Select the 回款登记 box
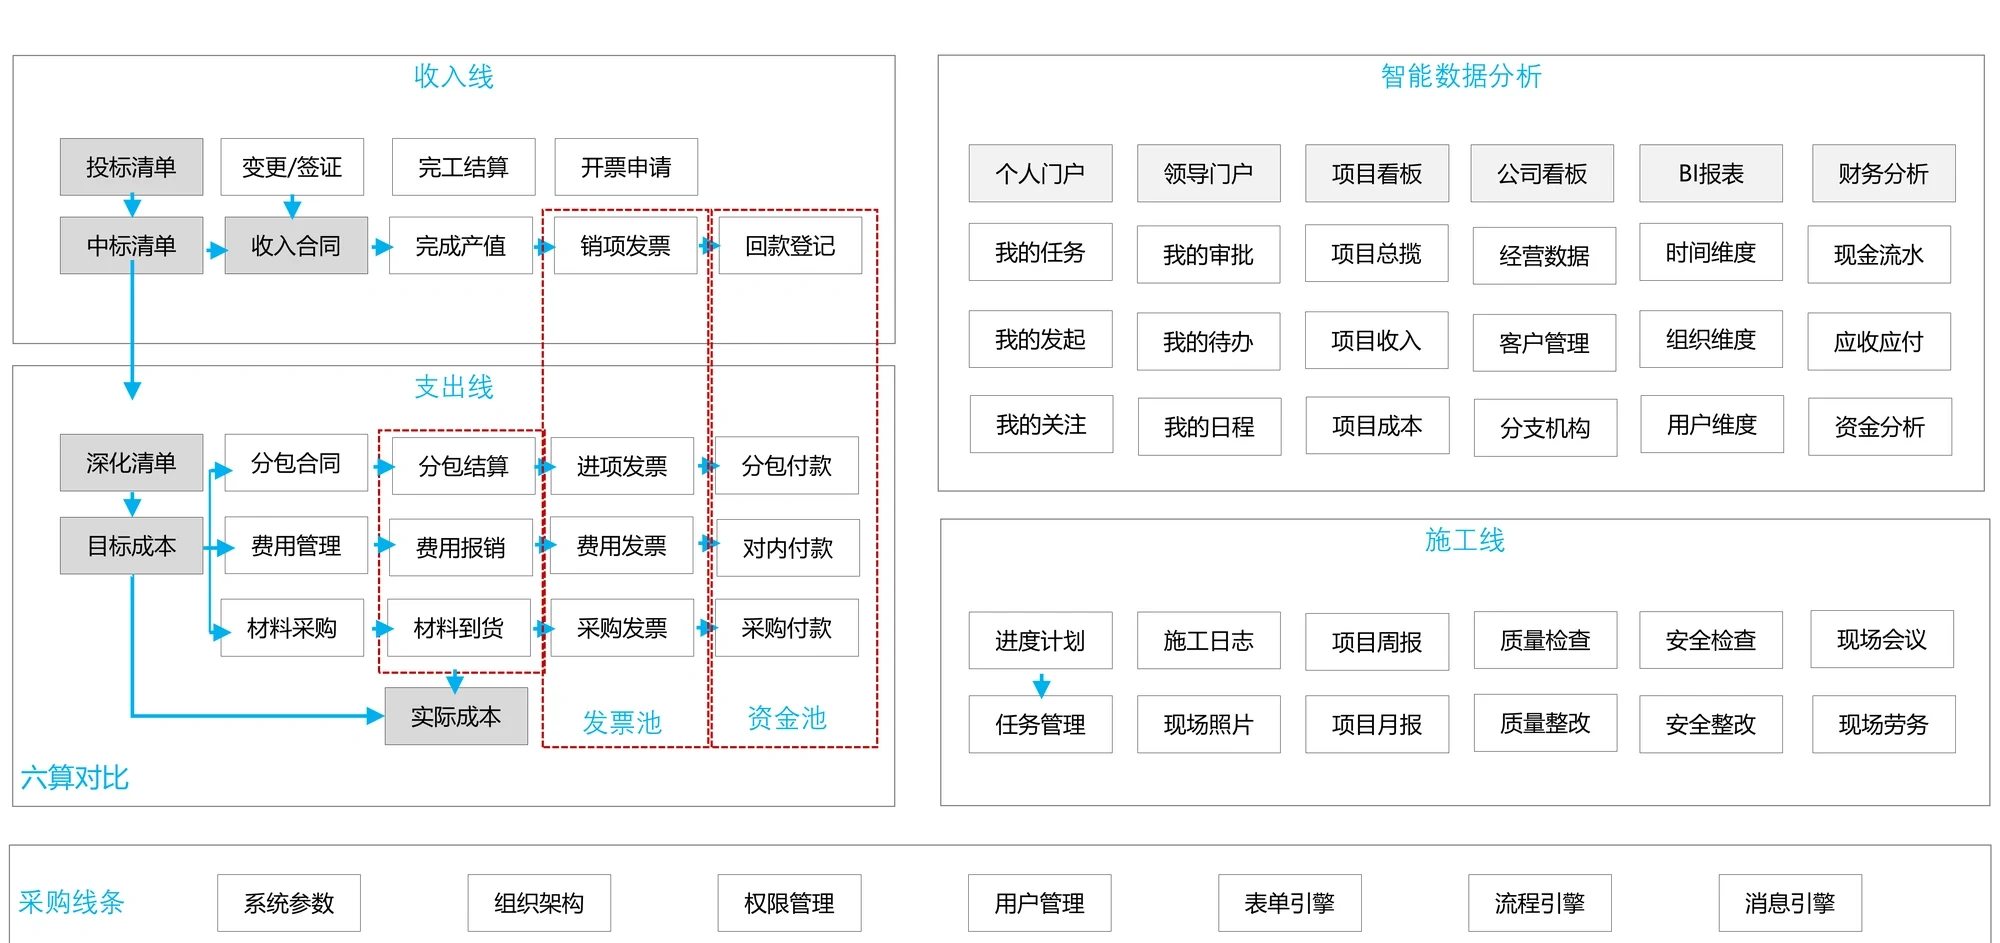Viewport: 2000px width, 943px height. [790, 245]
